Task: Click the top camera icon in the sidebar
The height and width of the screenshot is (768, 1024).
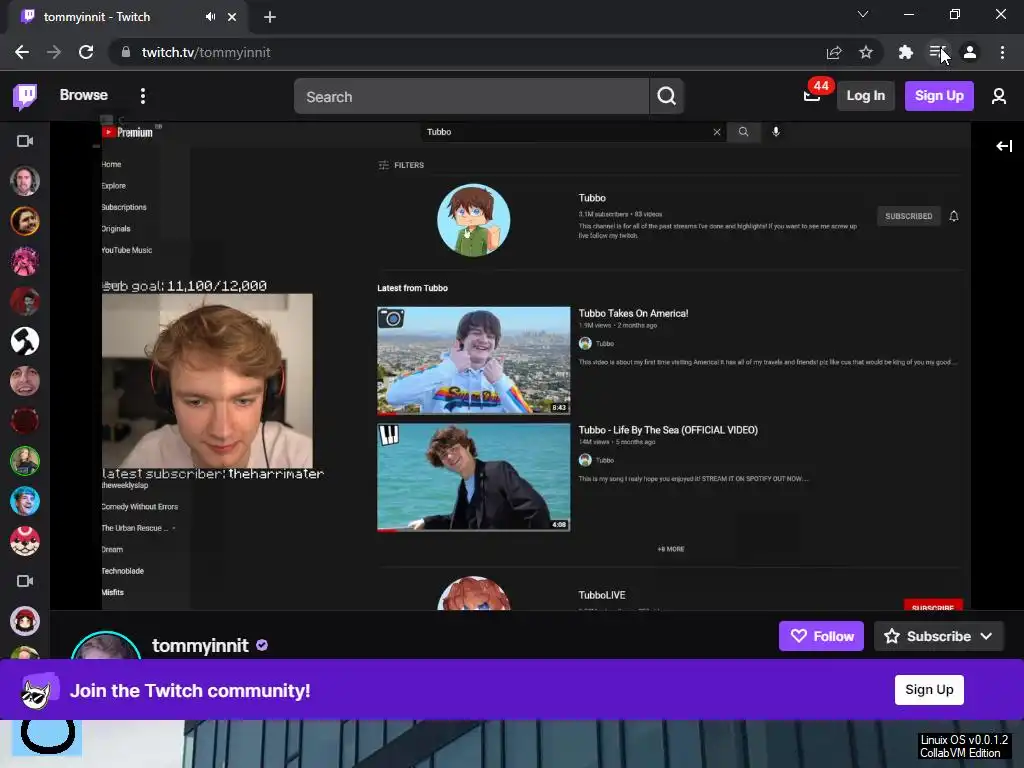Action: 25,141
